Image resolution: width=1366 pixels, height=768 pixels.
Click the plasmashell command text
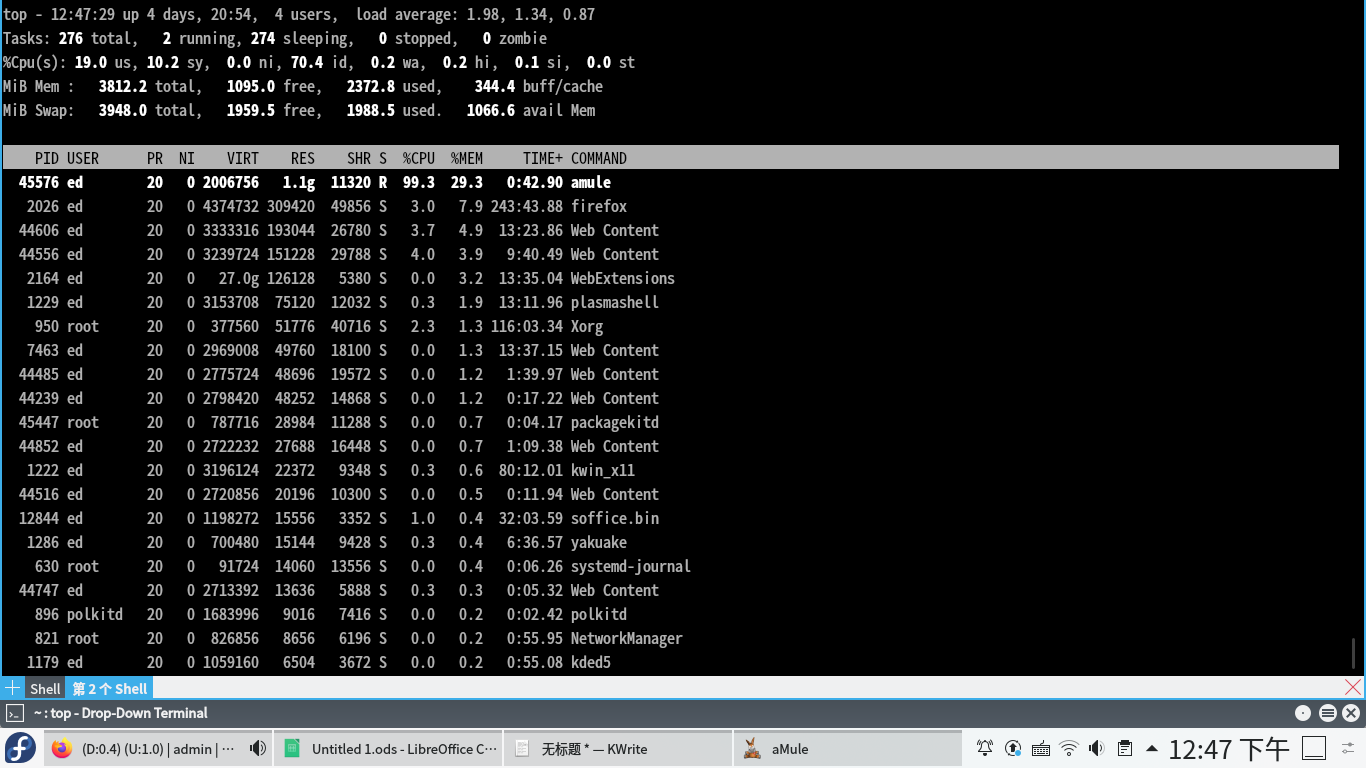click(x=615, y=302)
